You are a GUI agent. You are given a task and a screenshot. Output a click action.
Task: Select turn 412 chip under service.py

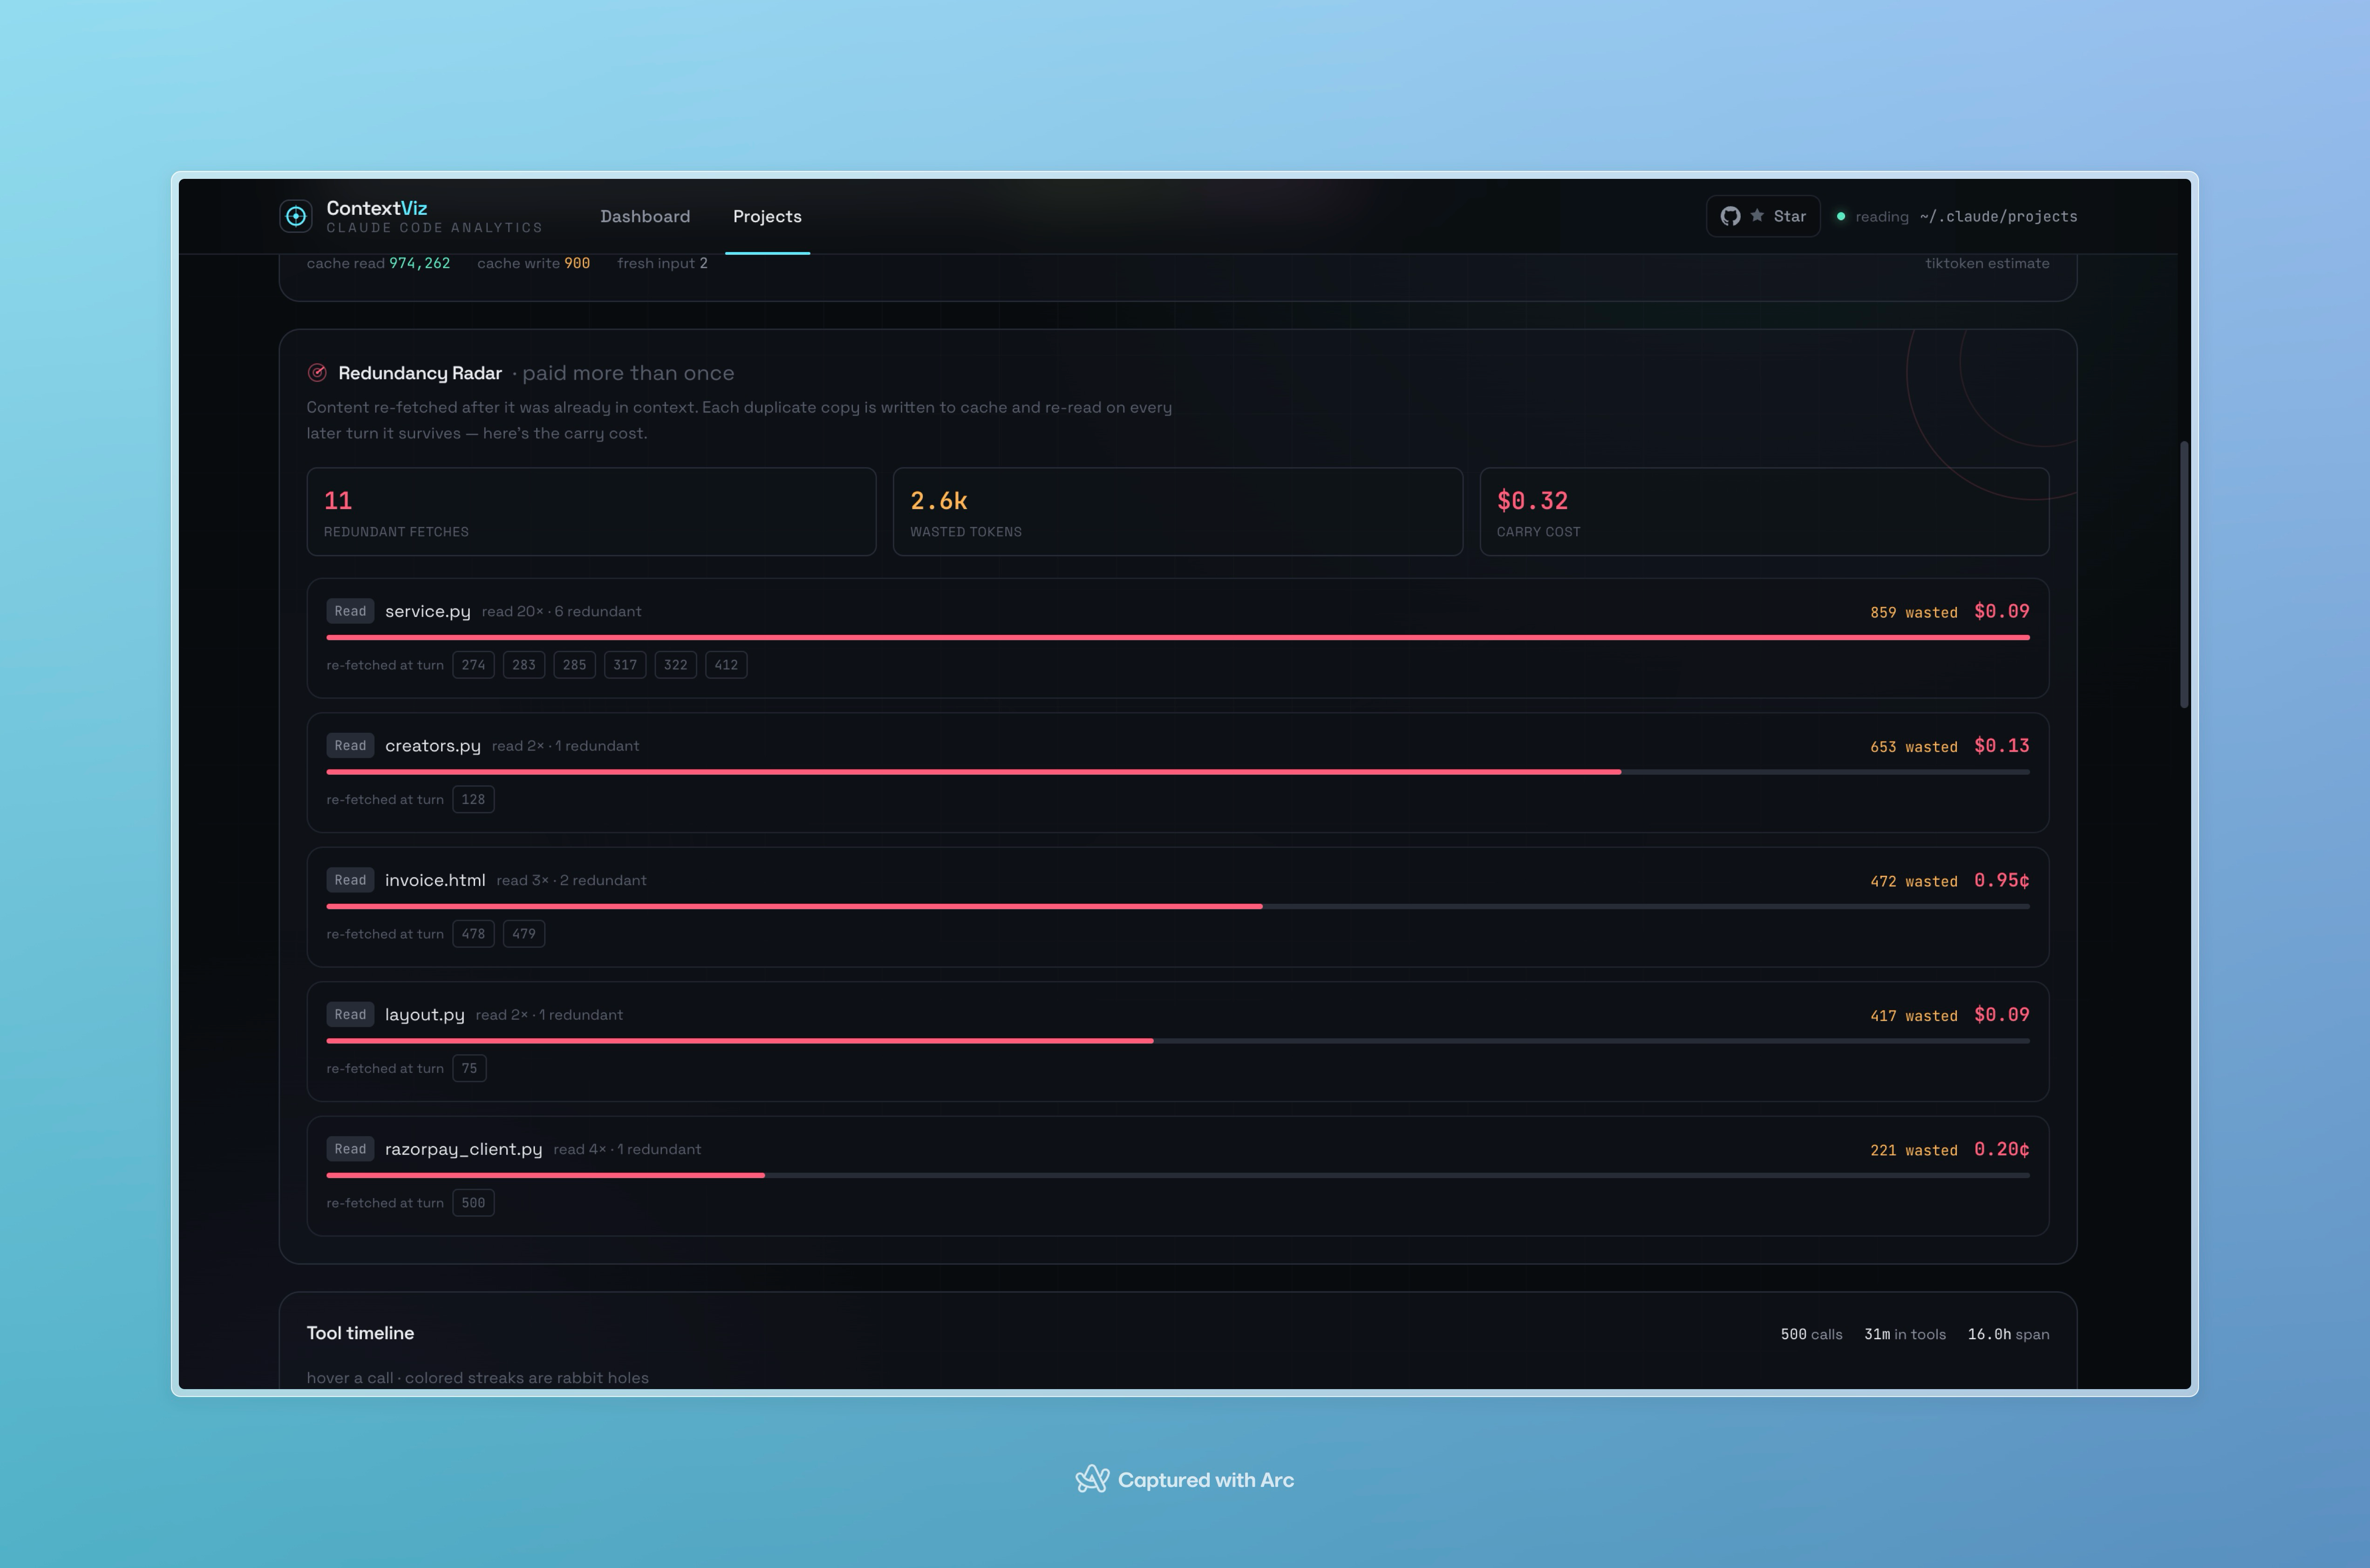click(x=726, y=665)
